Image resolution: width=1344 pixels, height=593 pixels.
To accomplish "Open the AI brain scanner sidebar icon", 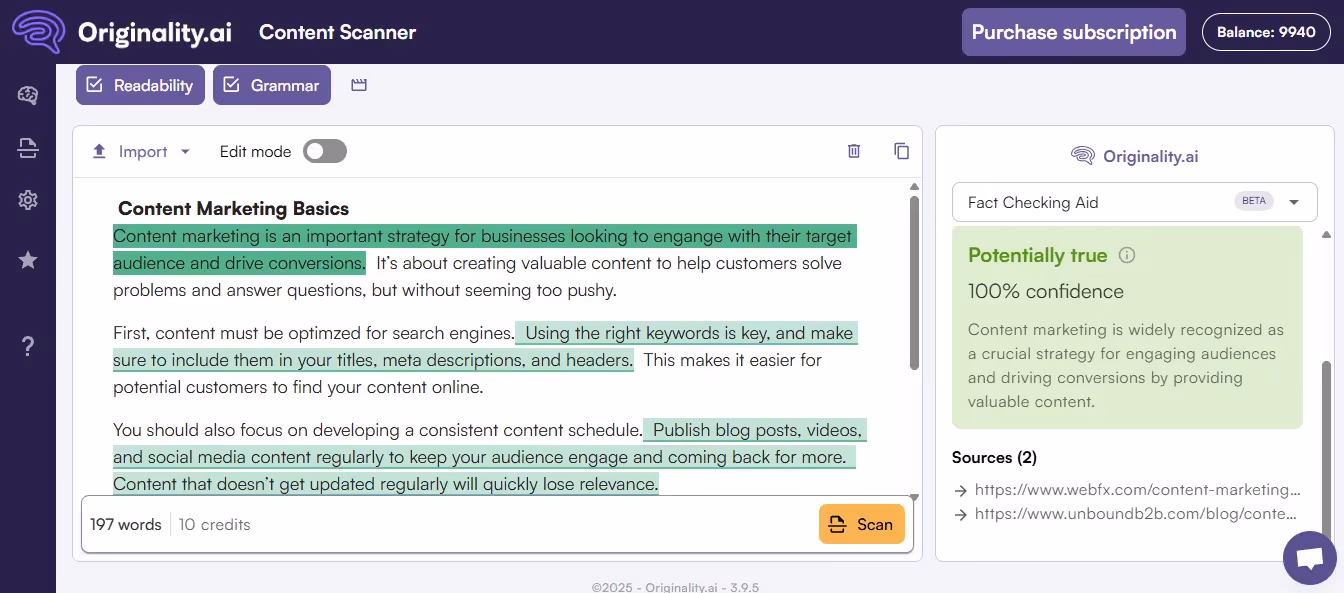I will pyautogui.click(x=28, y=95).
